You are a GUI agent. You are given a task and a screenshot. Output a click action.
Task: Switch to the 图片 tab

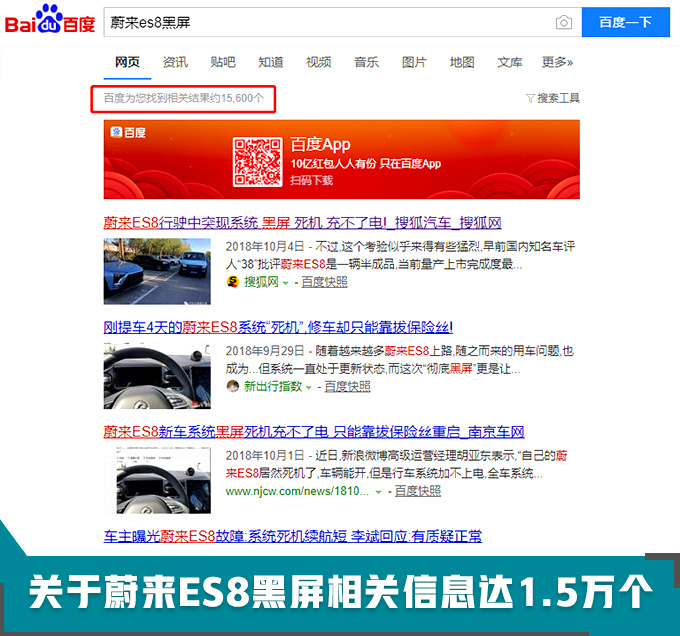point(414,62)
